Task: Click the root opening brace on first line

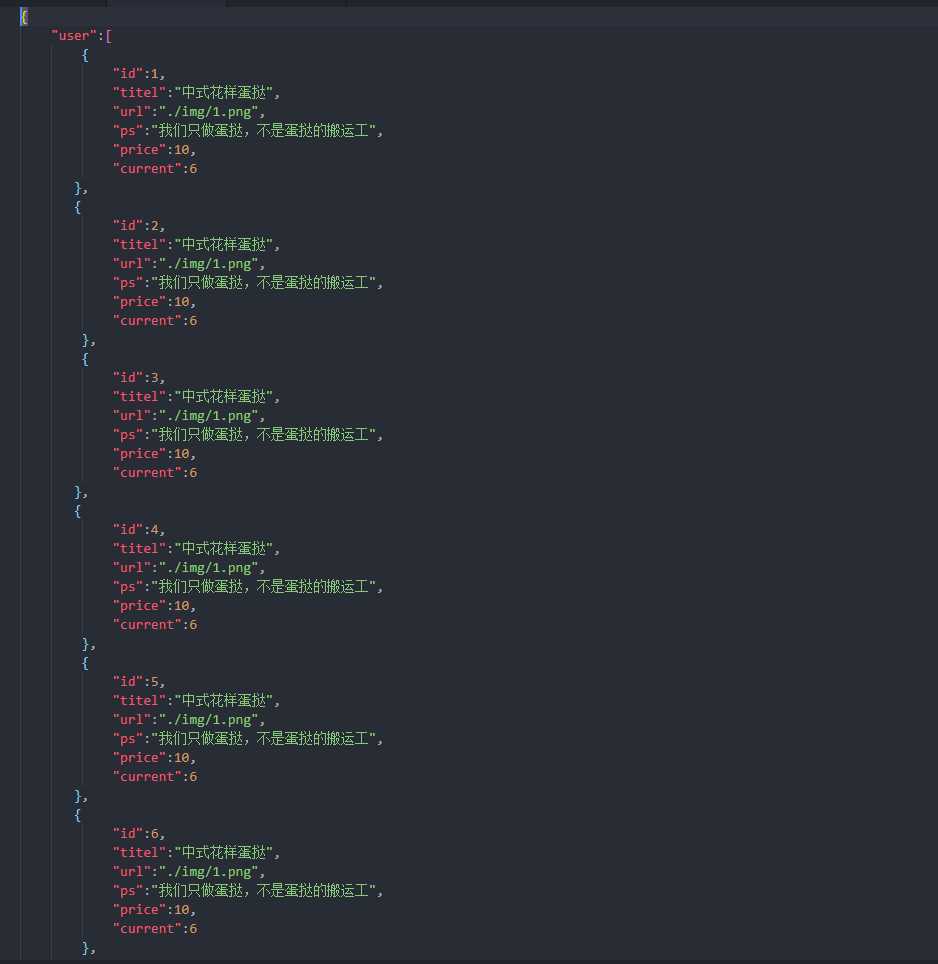Action: (24, 17)
